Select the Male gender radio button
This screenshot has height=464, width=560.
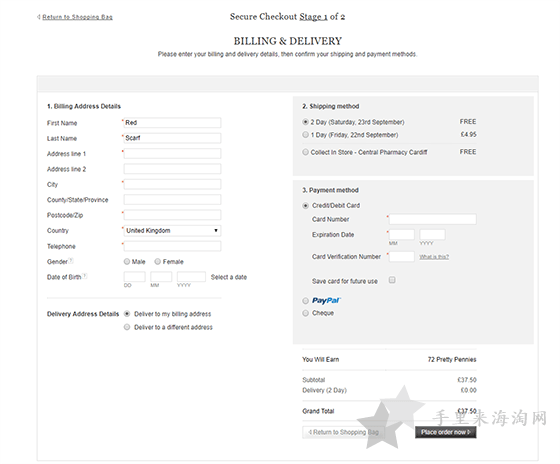127,261
